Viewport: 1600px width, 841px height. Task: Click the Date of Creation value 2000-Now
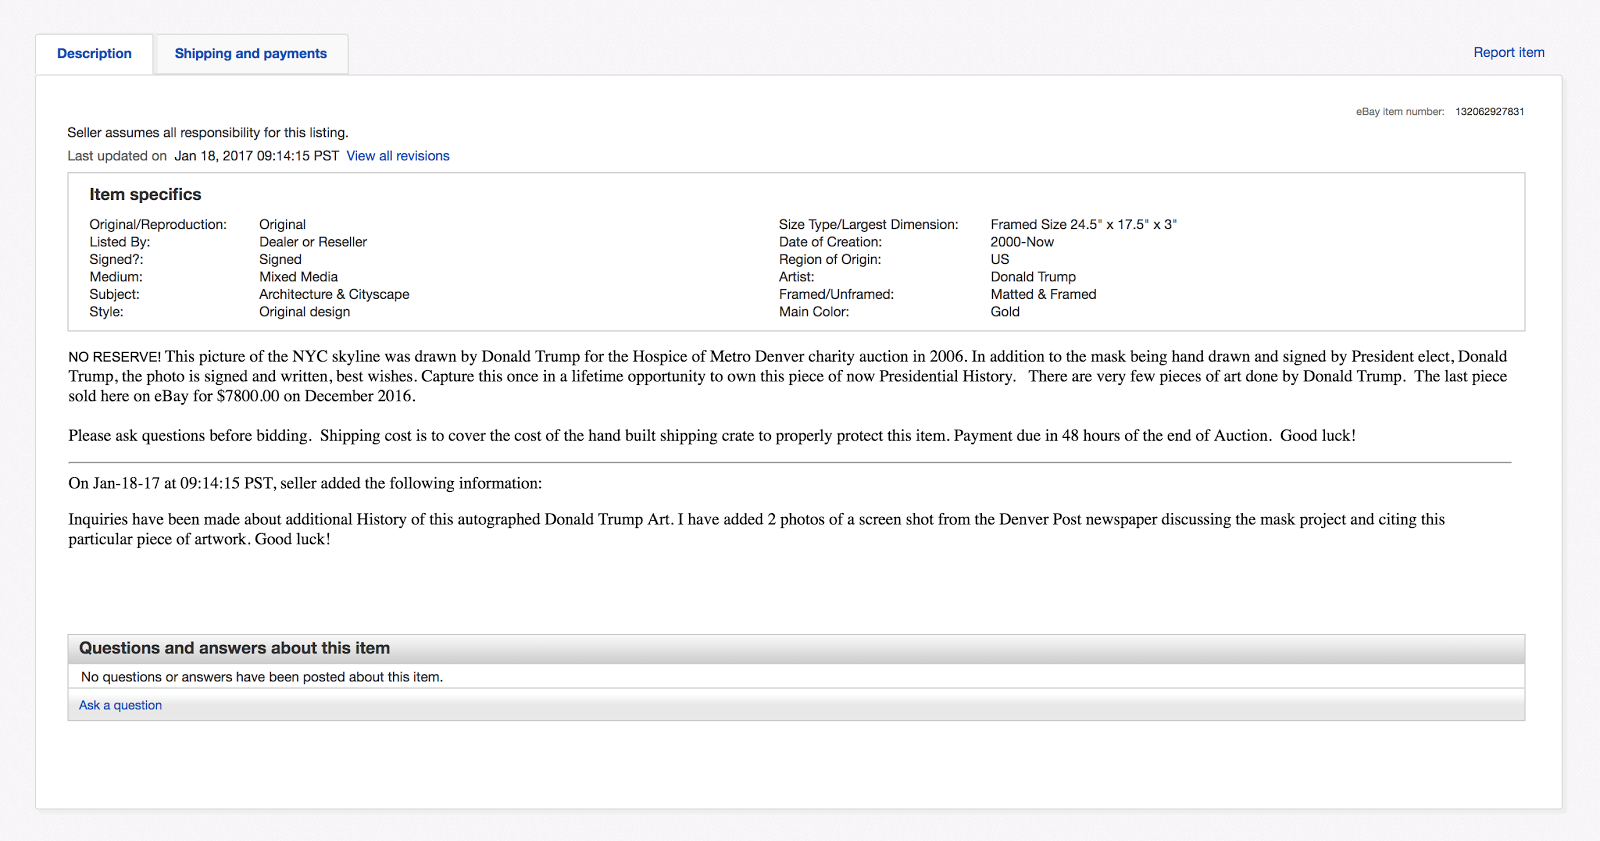1022,242
